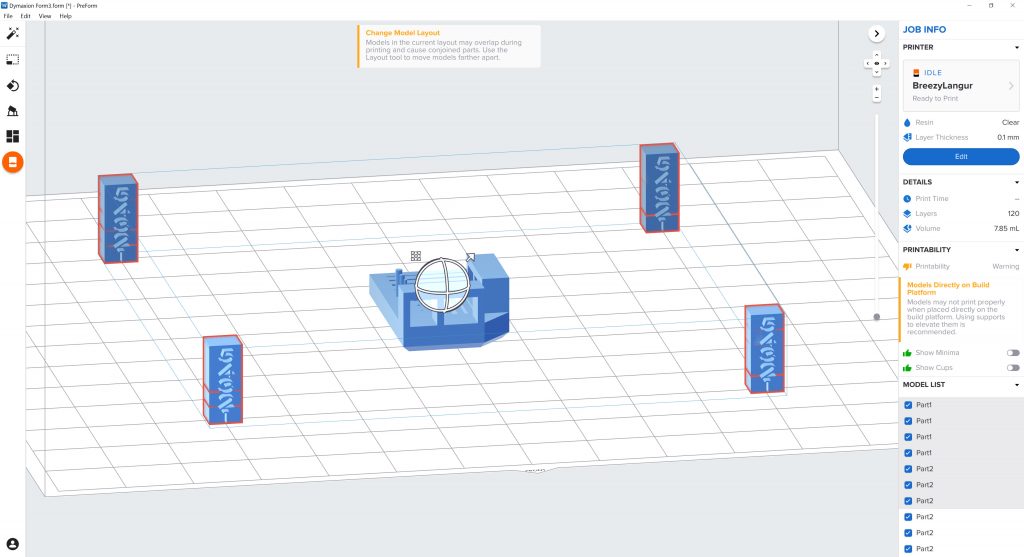
Task: Collapse the PRINTER section
Action: [x=1016, y=48]
